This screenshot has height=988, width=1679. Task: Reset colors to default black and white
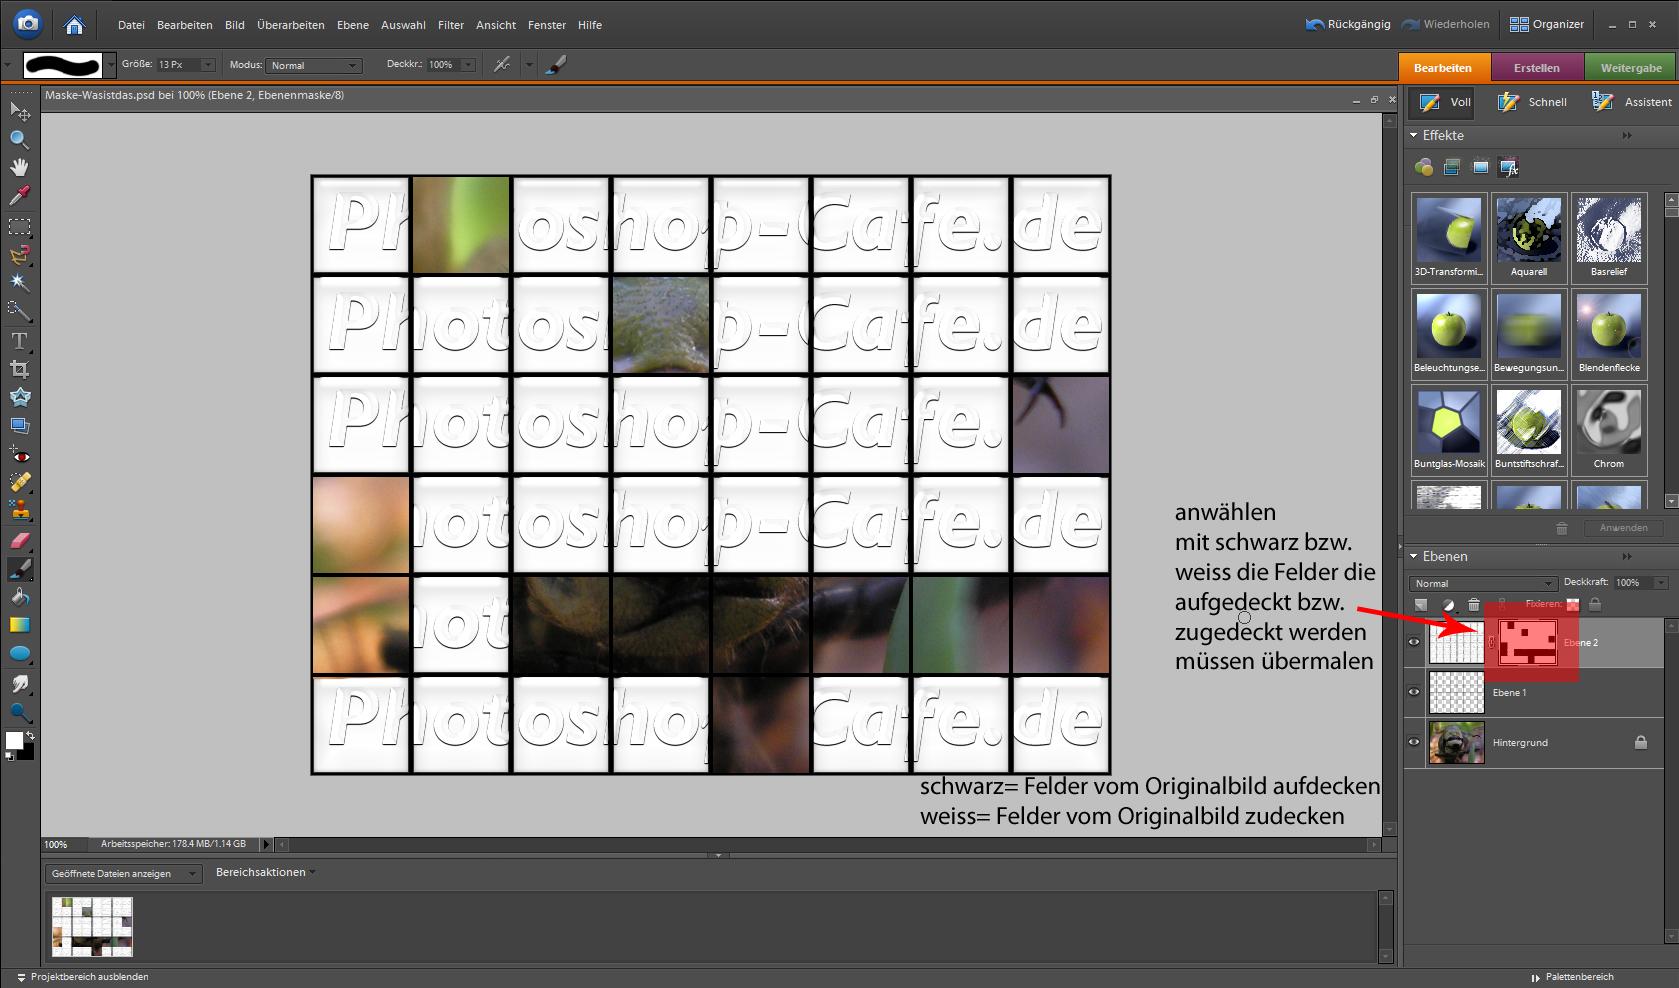pos(8,754)
